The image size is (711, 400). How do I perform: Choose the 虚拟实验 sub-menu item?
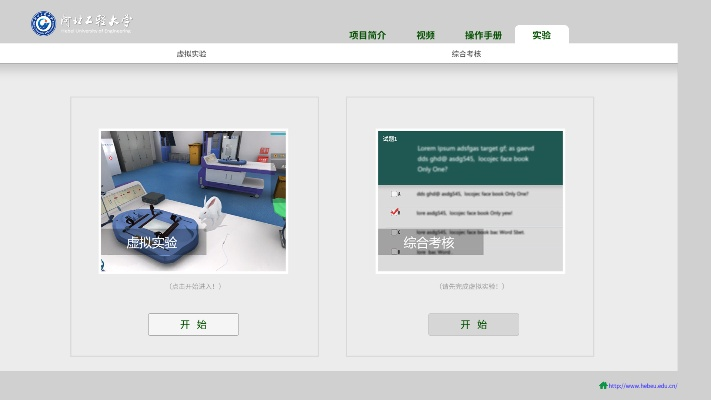191,54
